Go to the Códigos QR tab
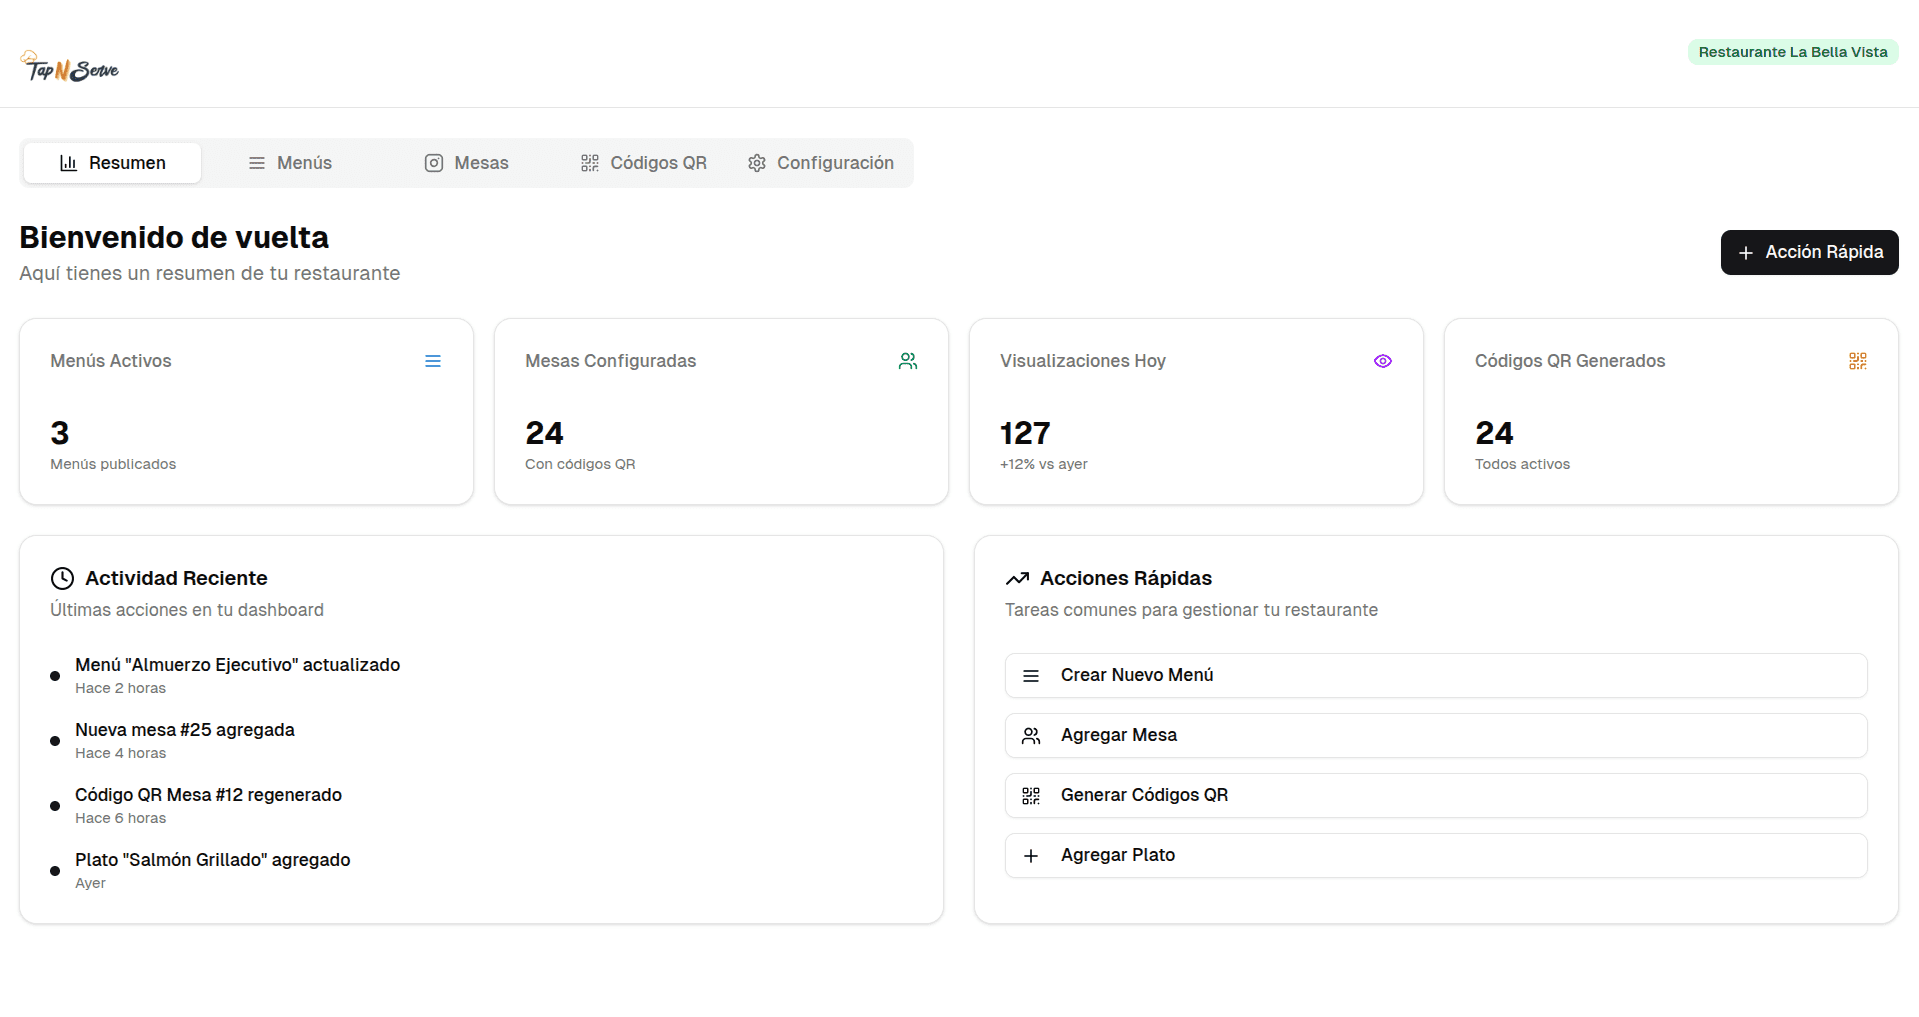 coord(643,163)
